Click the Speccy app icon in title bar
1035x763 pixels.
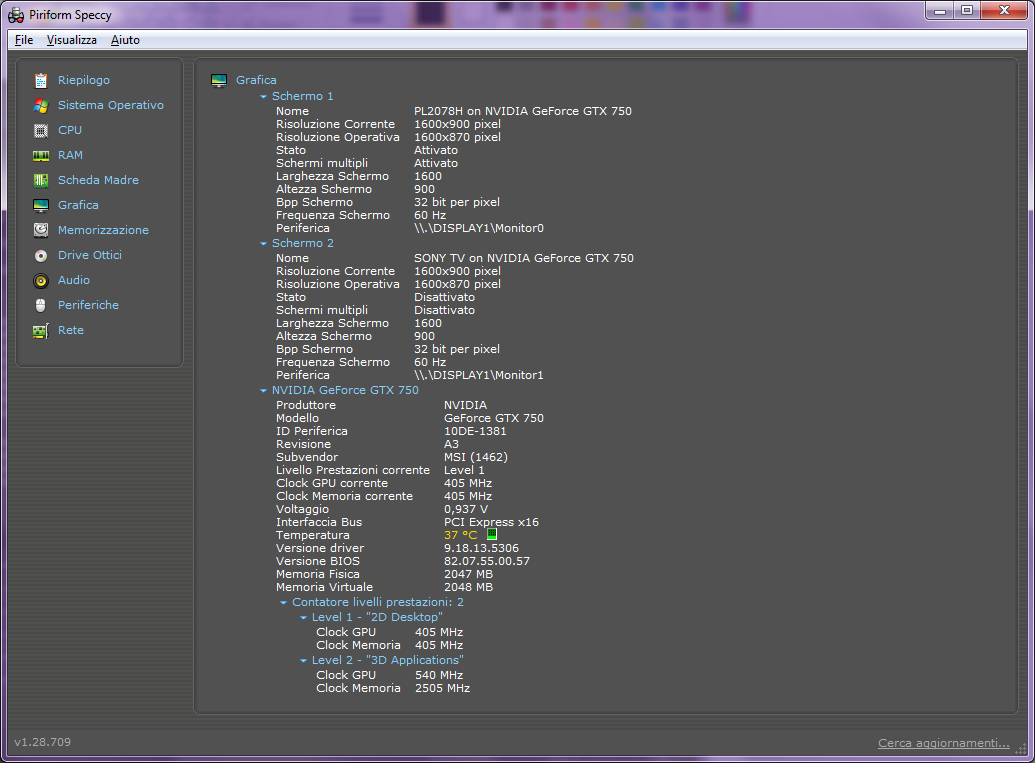[16, 15]
